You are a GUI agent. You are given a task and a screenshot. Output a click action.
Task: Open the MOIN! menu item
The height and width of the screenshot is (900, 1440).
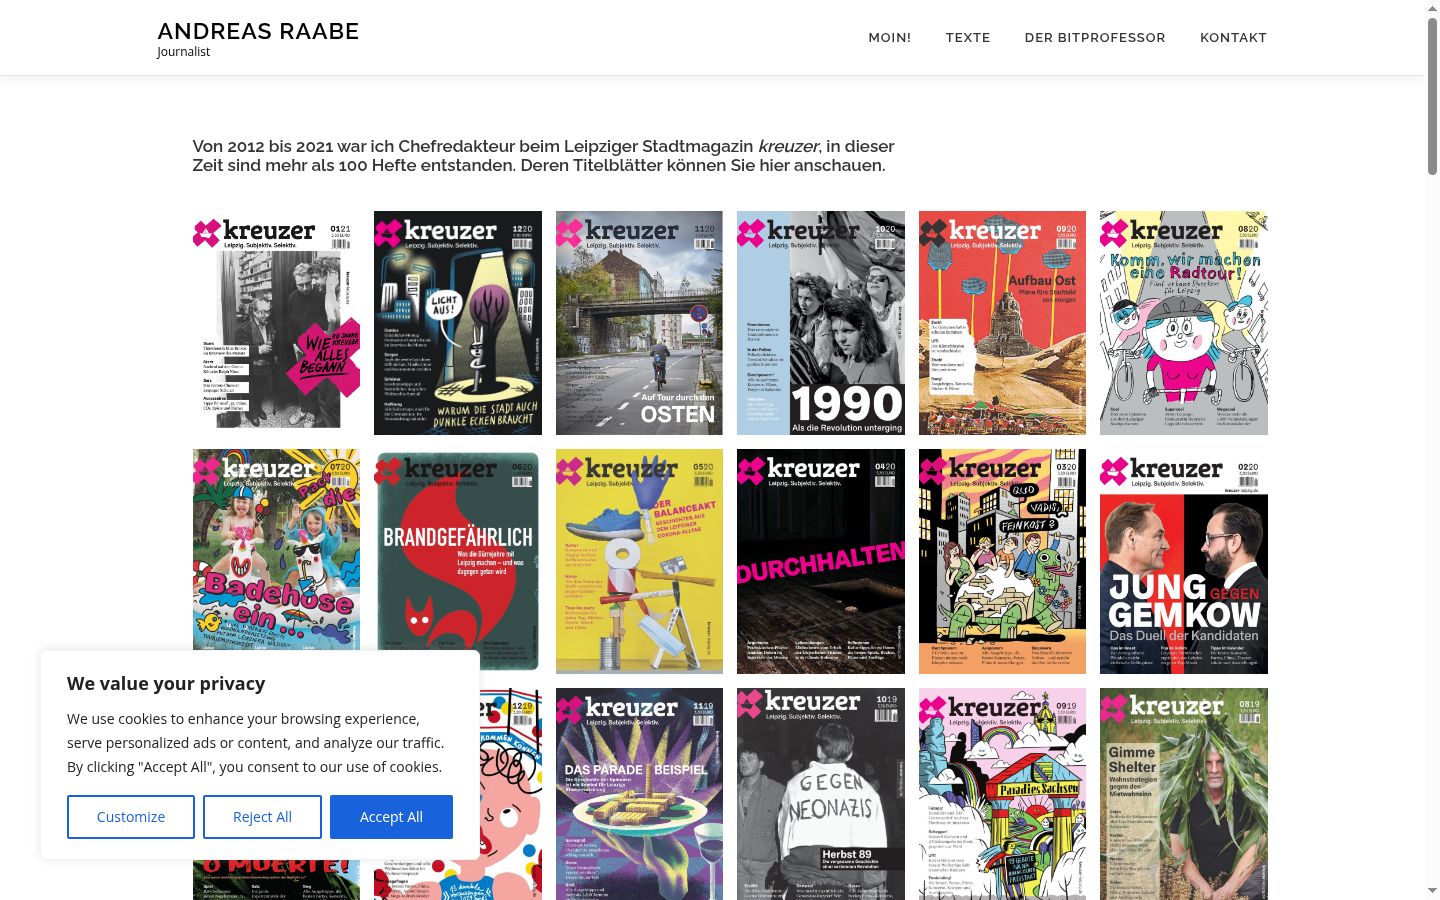889,37
